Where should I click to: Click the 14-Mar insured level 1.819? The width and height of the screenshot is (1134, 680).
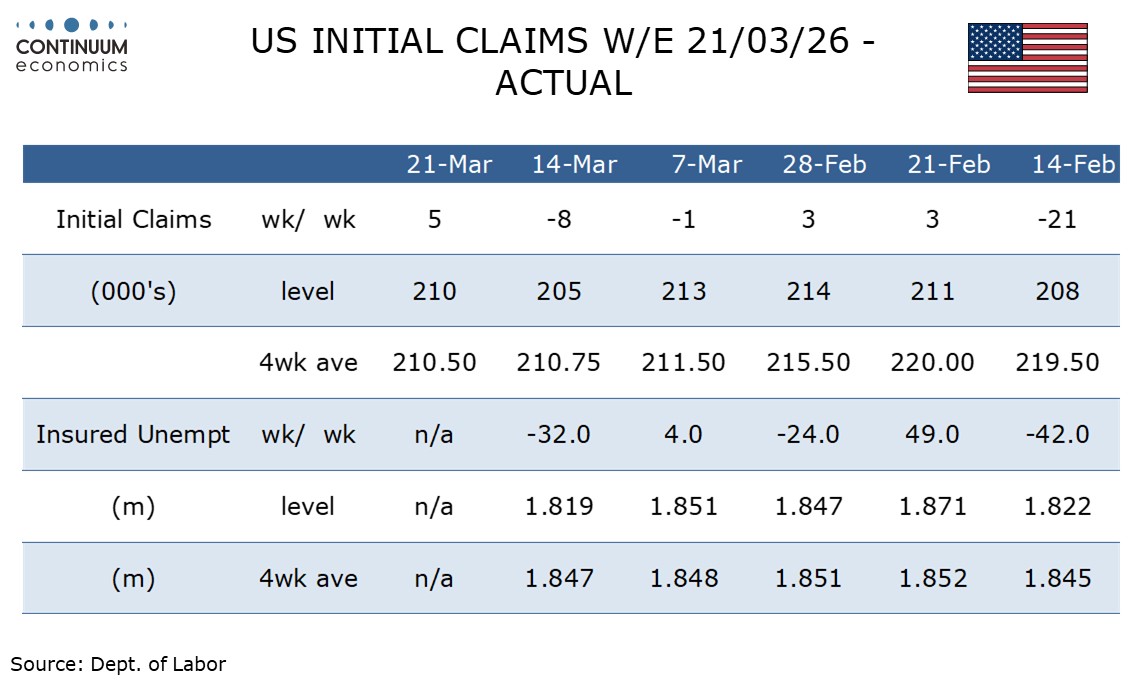(x=559, y=507)
